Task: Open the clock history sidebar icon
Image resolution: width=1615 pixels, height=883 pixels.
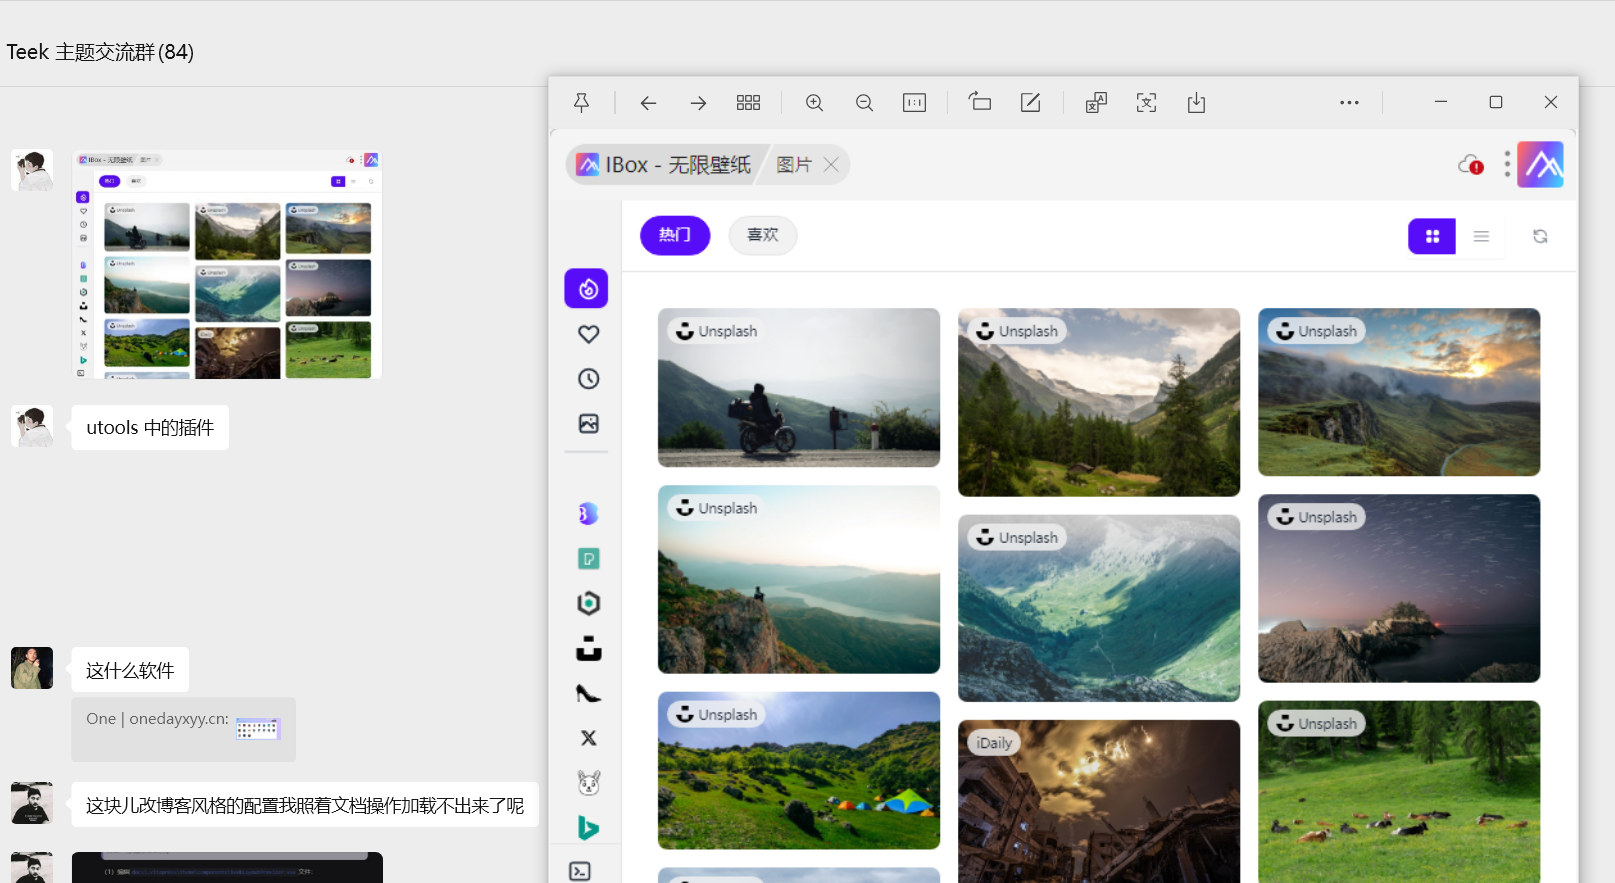Action: click(588, 379)
